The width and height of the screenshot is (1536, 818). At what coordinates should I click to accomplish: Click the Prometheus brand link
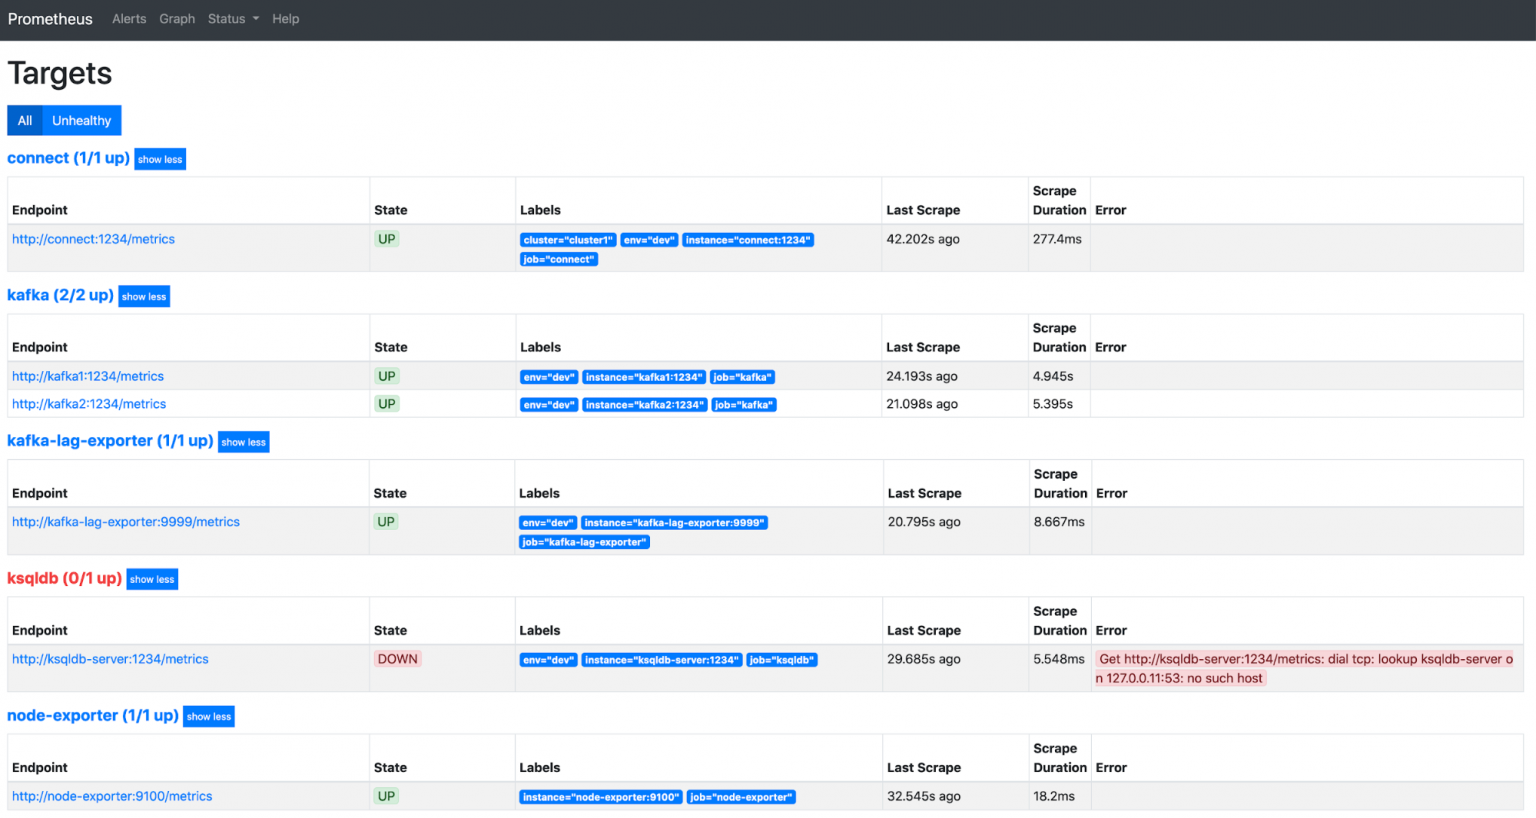pyautogui.click(x=50, y=19)
